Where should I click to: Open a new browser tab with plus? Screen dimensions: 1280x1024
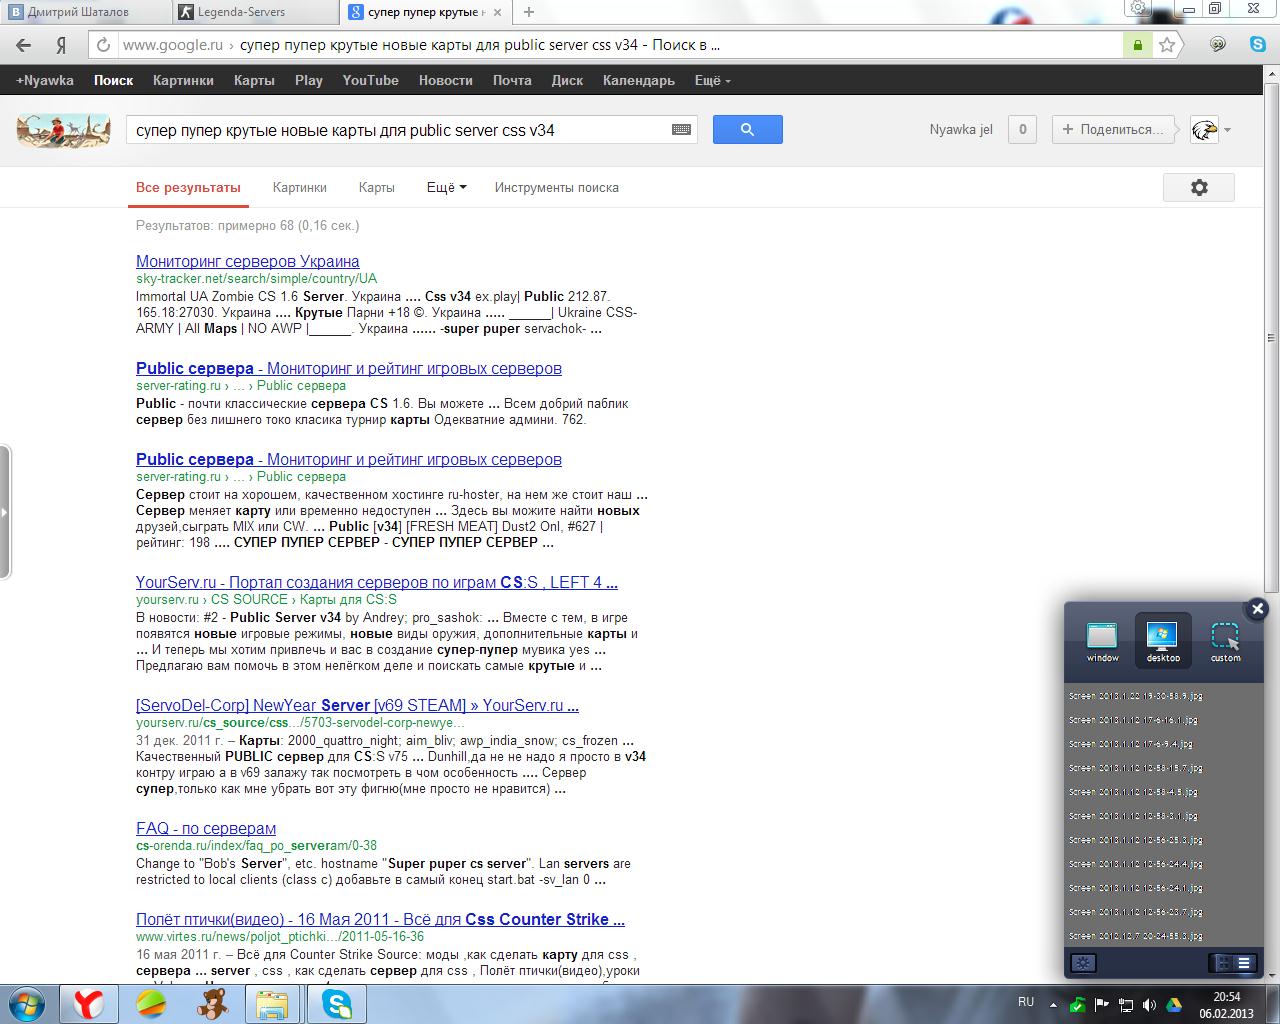pyautogui.click(x=529, y=12)
